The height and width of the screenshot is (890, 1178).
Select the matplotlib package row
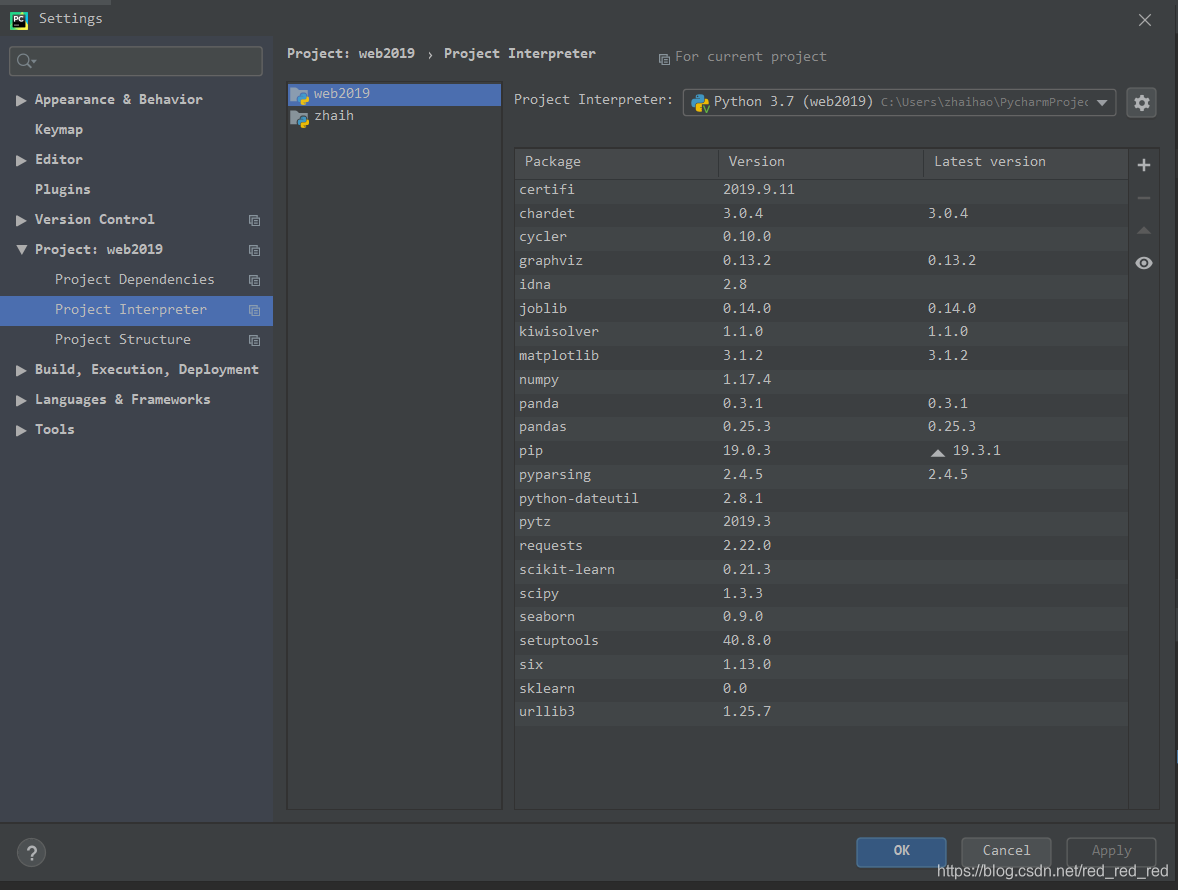[821, 357]
